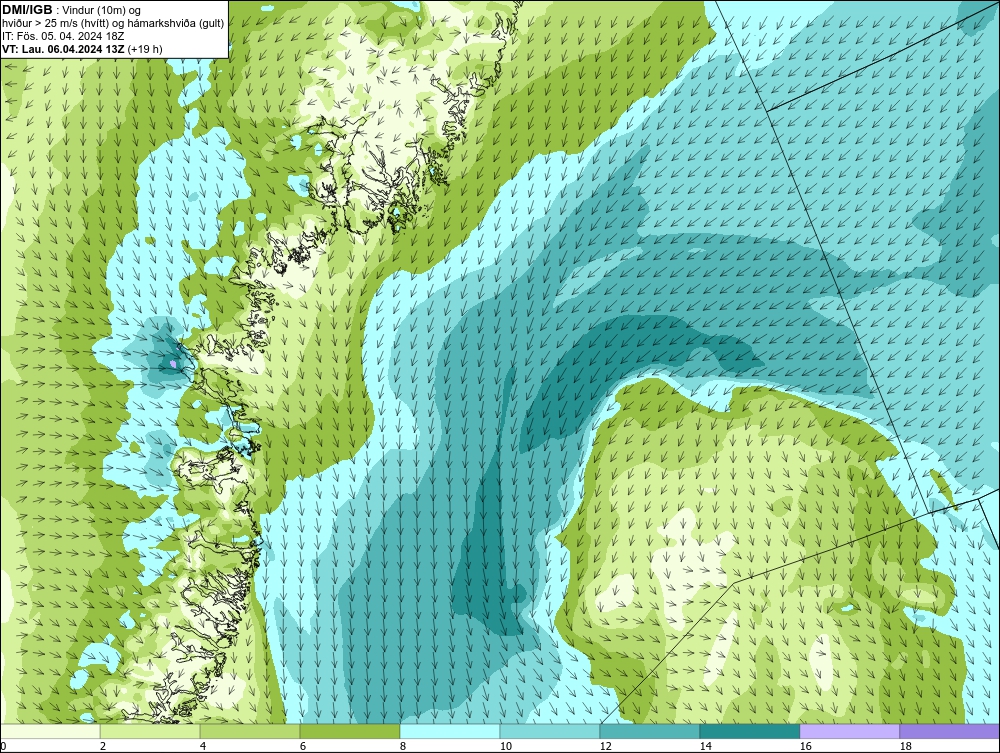Click the legend label '8'
1000x753 pixels.
(402, 746)
